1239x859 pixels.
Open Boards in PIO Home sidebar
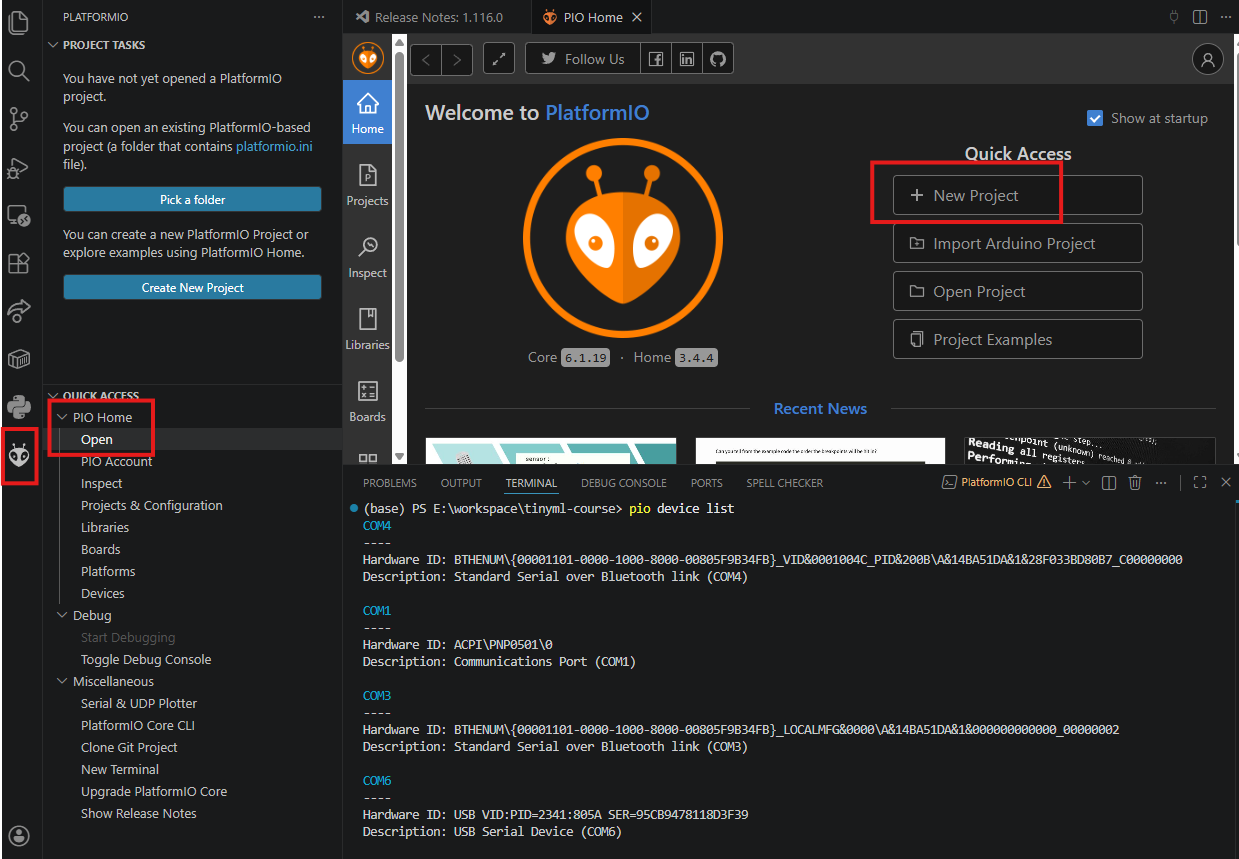pos(368,403)
